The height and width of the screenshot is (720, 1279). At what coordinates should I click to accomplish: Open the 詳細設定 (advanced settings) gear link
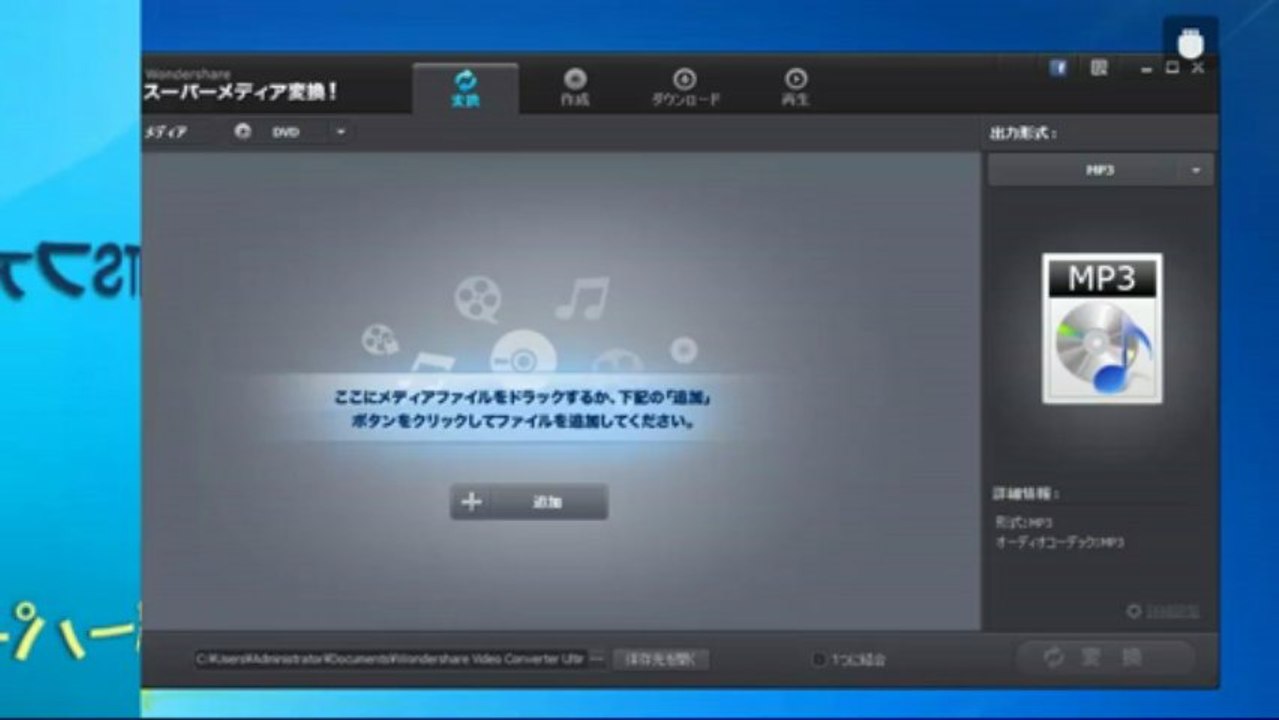1163,611
